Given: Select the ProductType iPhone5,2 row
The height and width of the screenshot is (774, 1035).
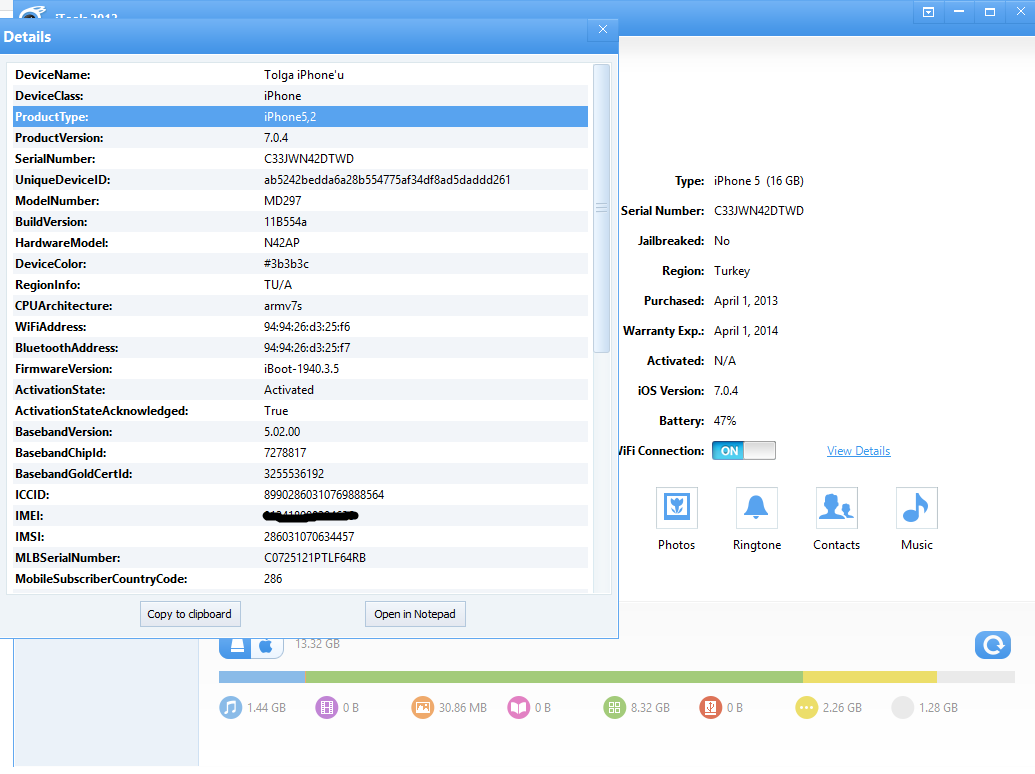Looking at the screenshot, I should coord(300,117).
